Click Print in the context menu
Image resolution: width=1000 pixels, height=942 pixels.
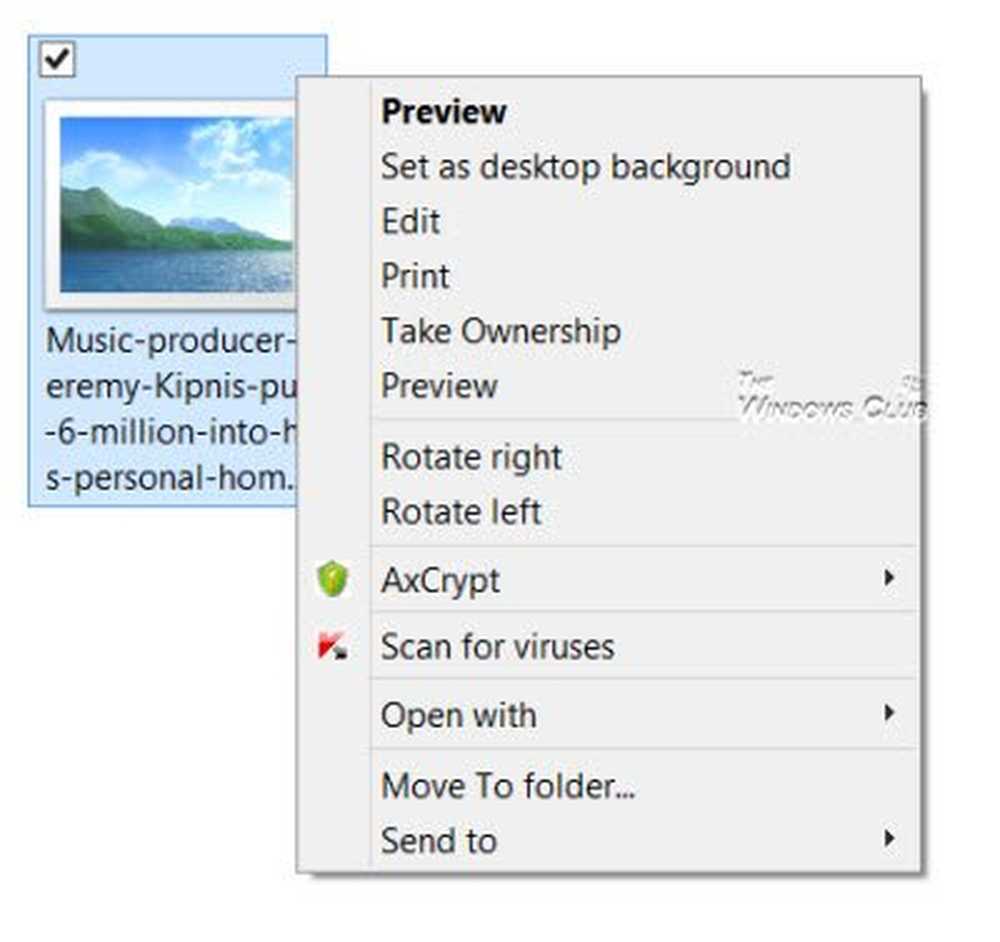coord(415,276)
